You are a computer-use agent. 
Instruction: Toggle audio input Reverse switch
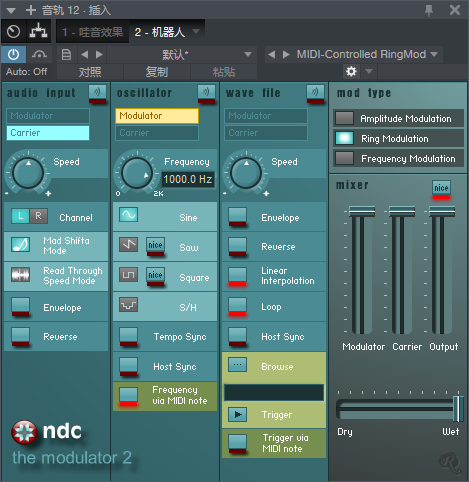20,337
